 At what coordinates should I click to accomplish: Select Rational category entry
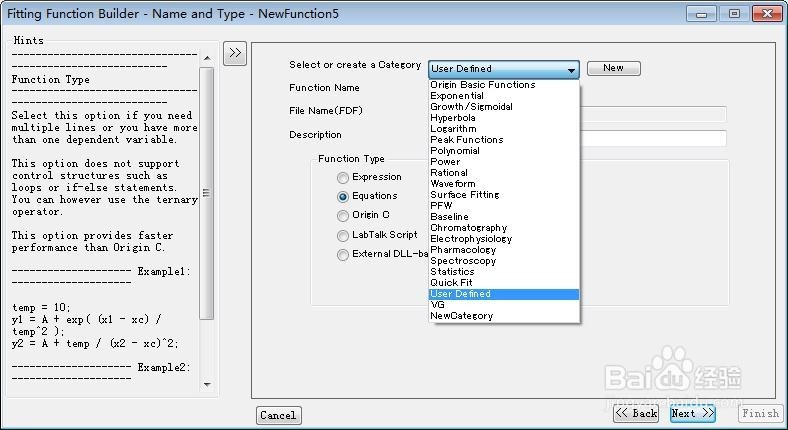[504, 173]
